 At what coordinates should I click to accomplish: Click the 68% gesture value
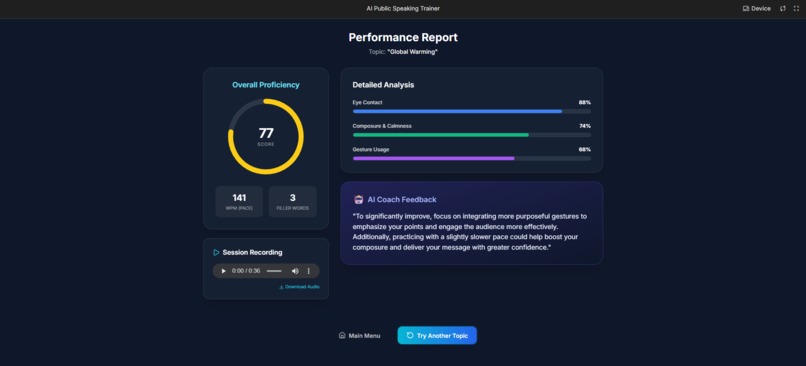click(584, 150)
